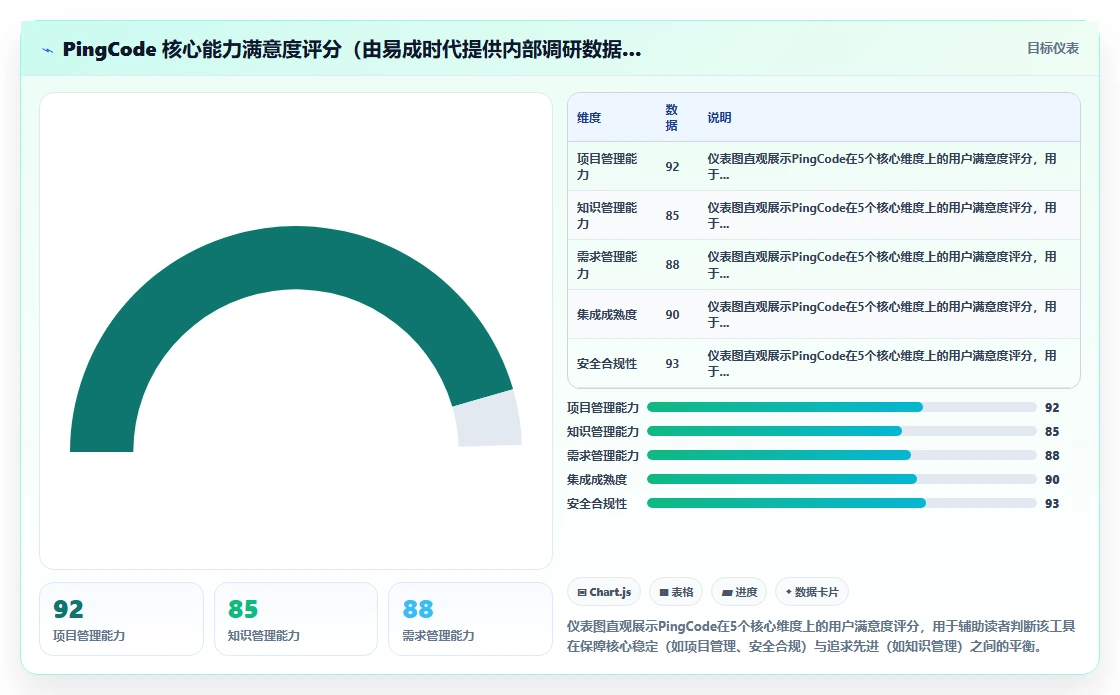This screenshot has height=695, width=1120.
Task: Click the 目标仪表 label at top right
Action: (1052, 48)
